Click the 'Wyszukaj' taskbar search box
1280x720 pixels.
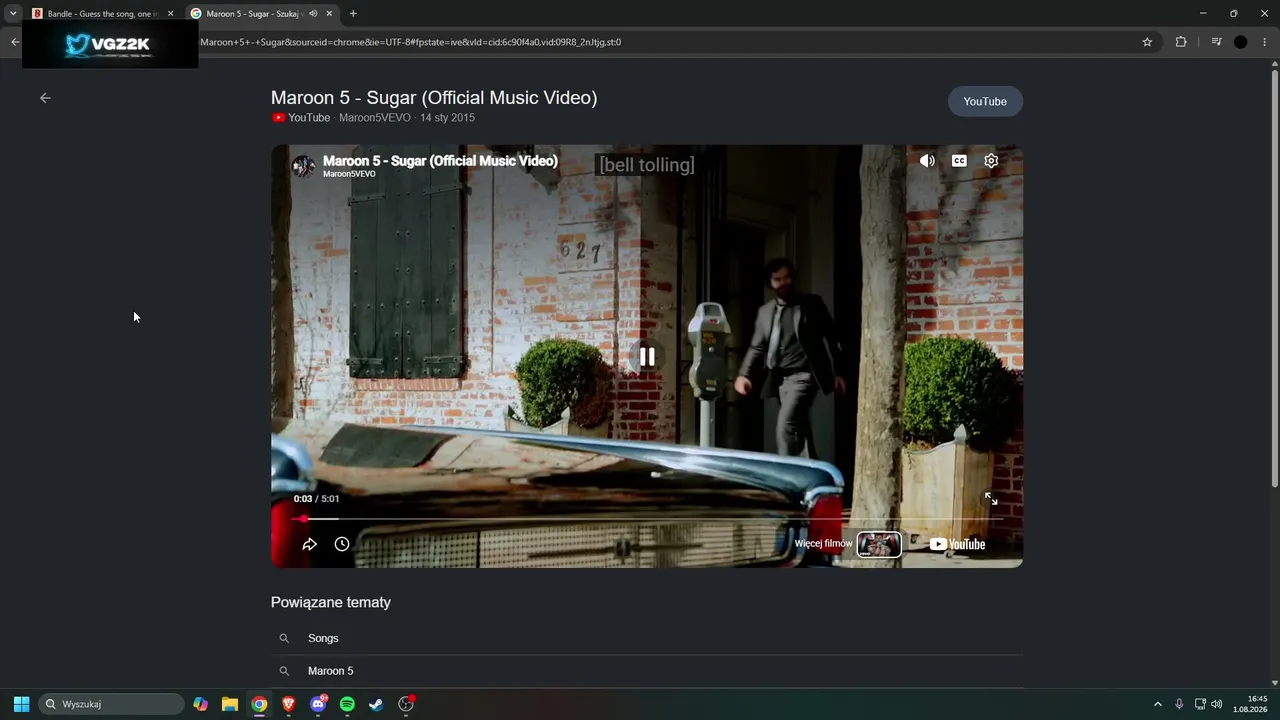(x=111, y=704)
